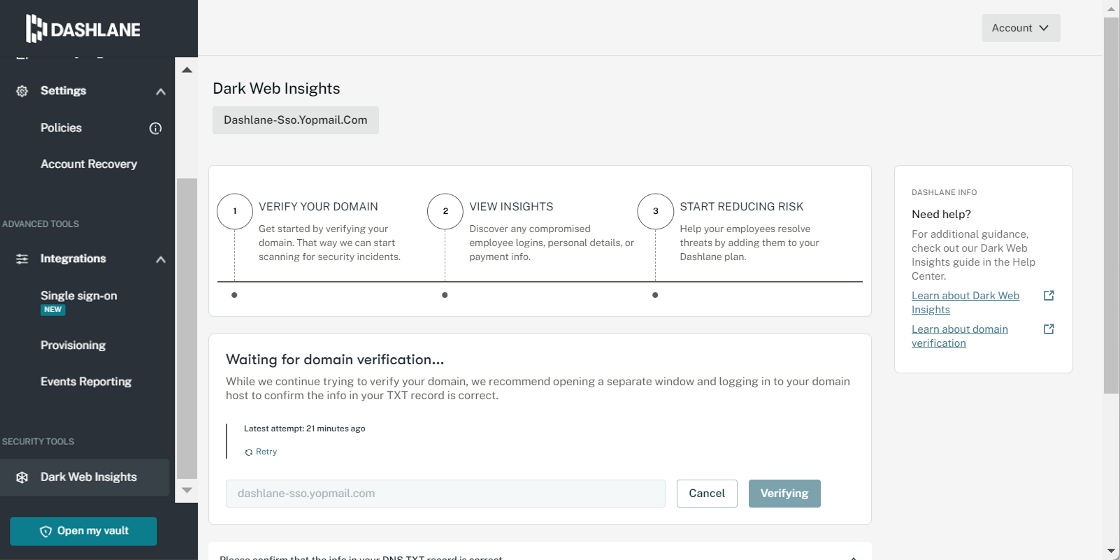
Task: Select Dark Web Insights in sidebar
Action: (84, 477)
